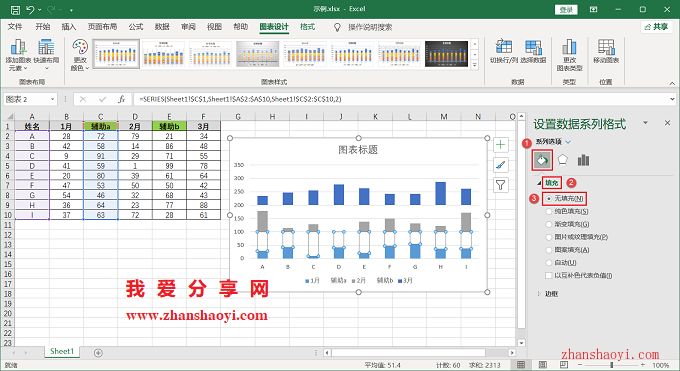The width and height of the screenshot is (680, 371).
Task: Switch to the Sheet1 tab
Action: point(62,351)
